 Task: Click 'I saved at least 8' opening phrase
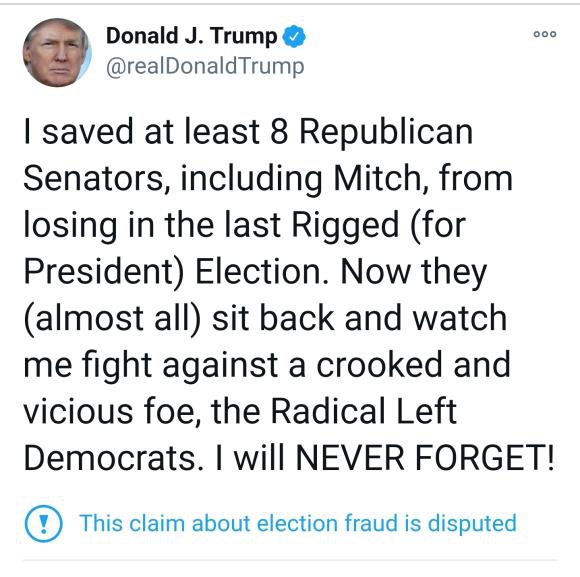[x=156, y=132]
